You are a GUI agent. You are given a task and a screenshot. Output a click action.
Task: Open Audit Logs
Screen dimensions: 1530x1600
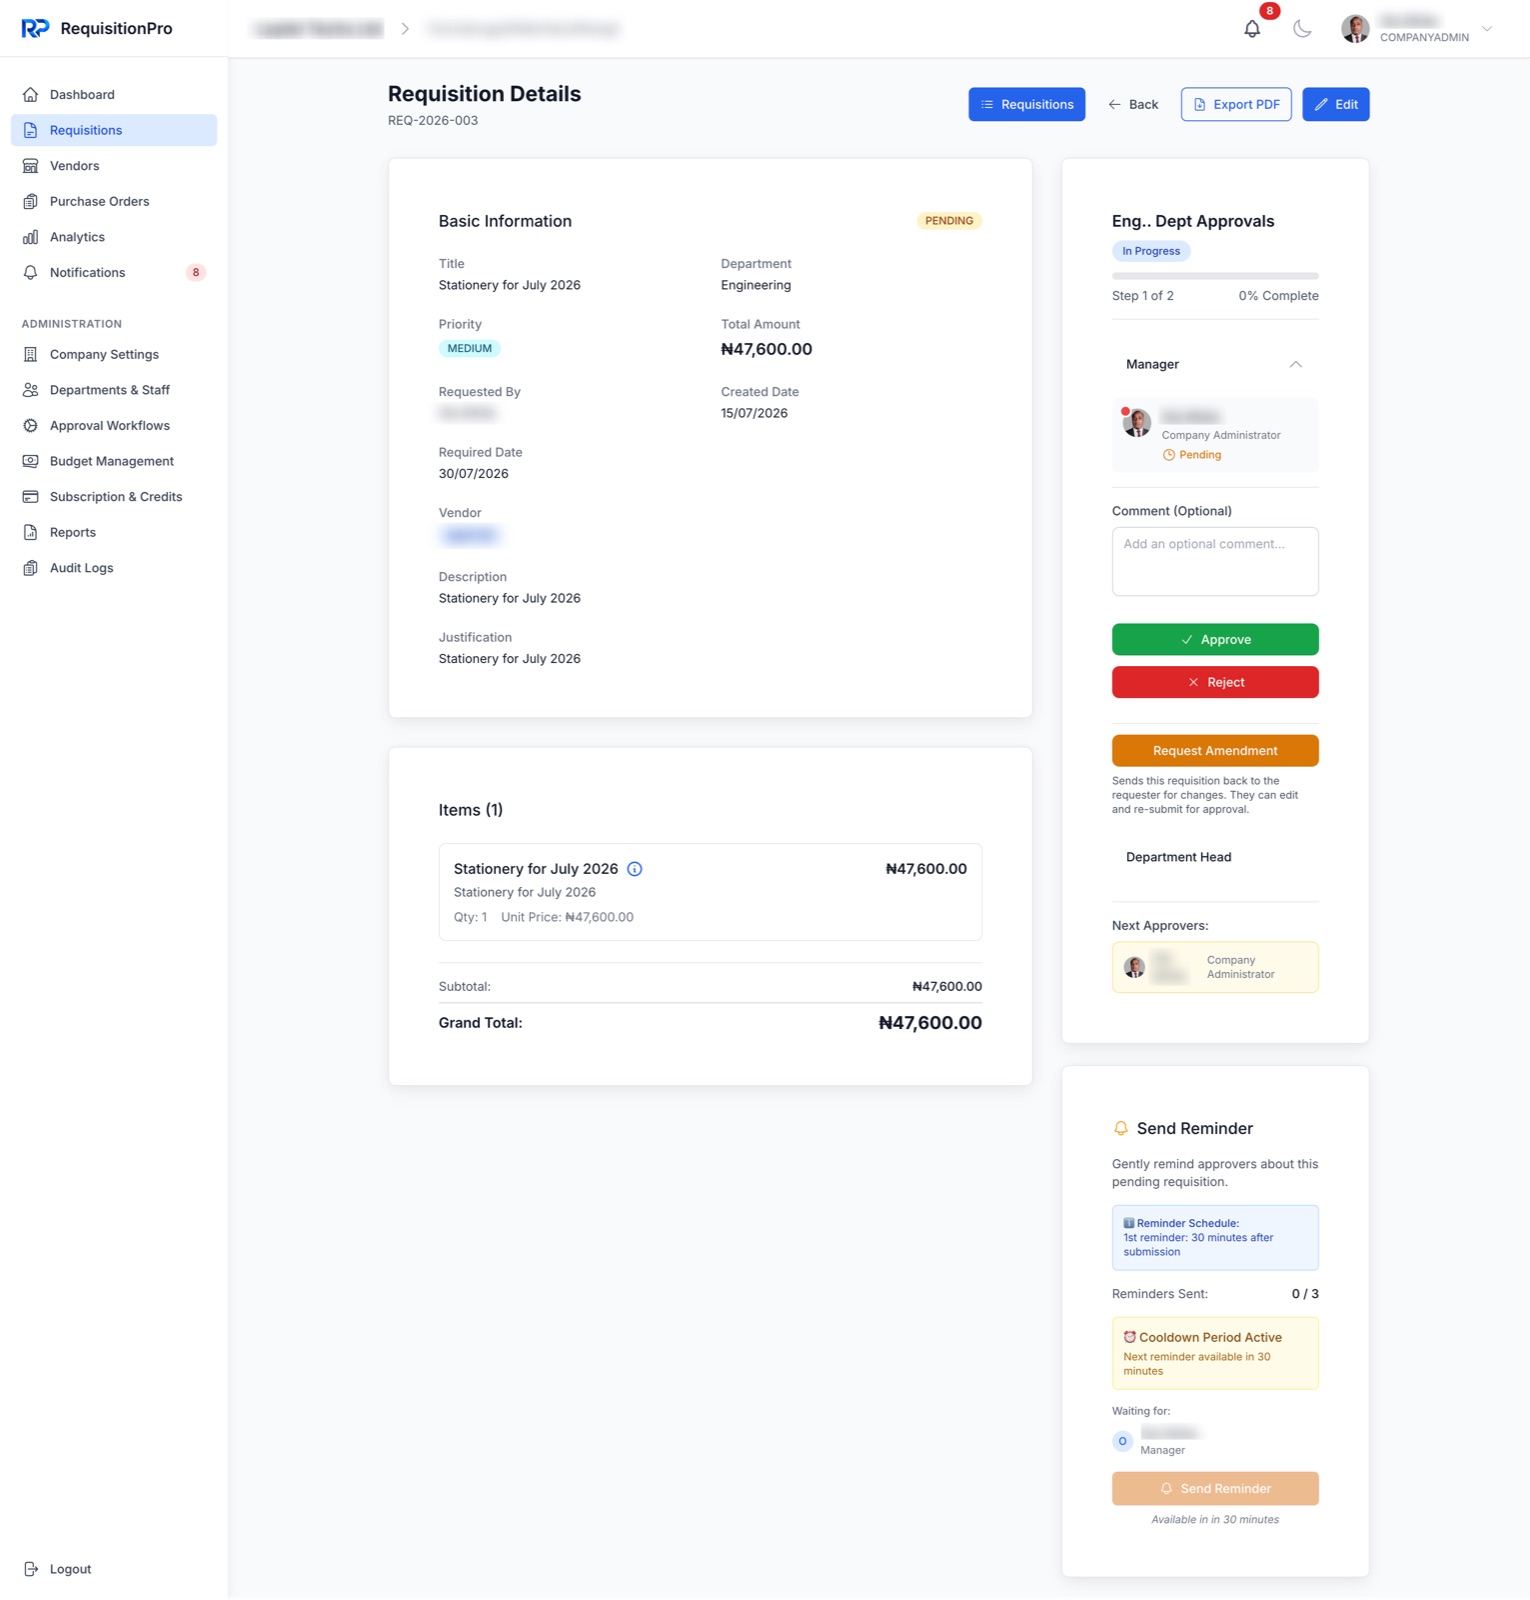tap(114, 568)
